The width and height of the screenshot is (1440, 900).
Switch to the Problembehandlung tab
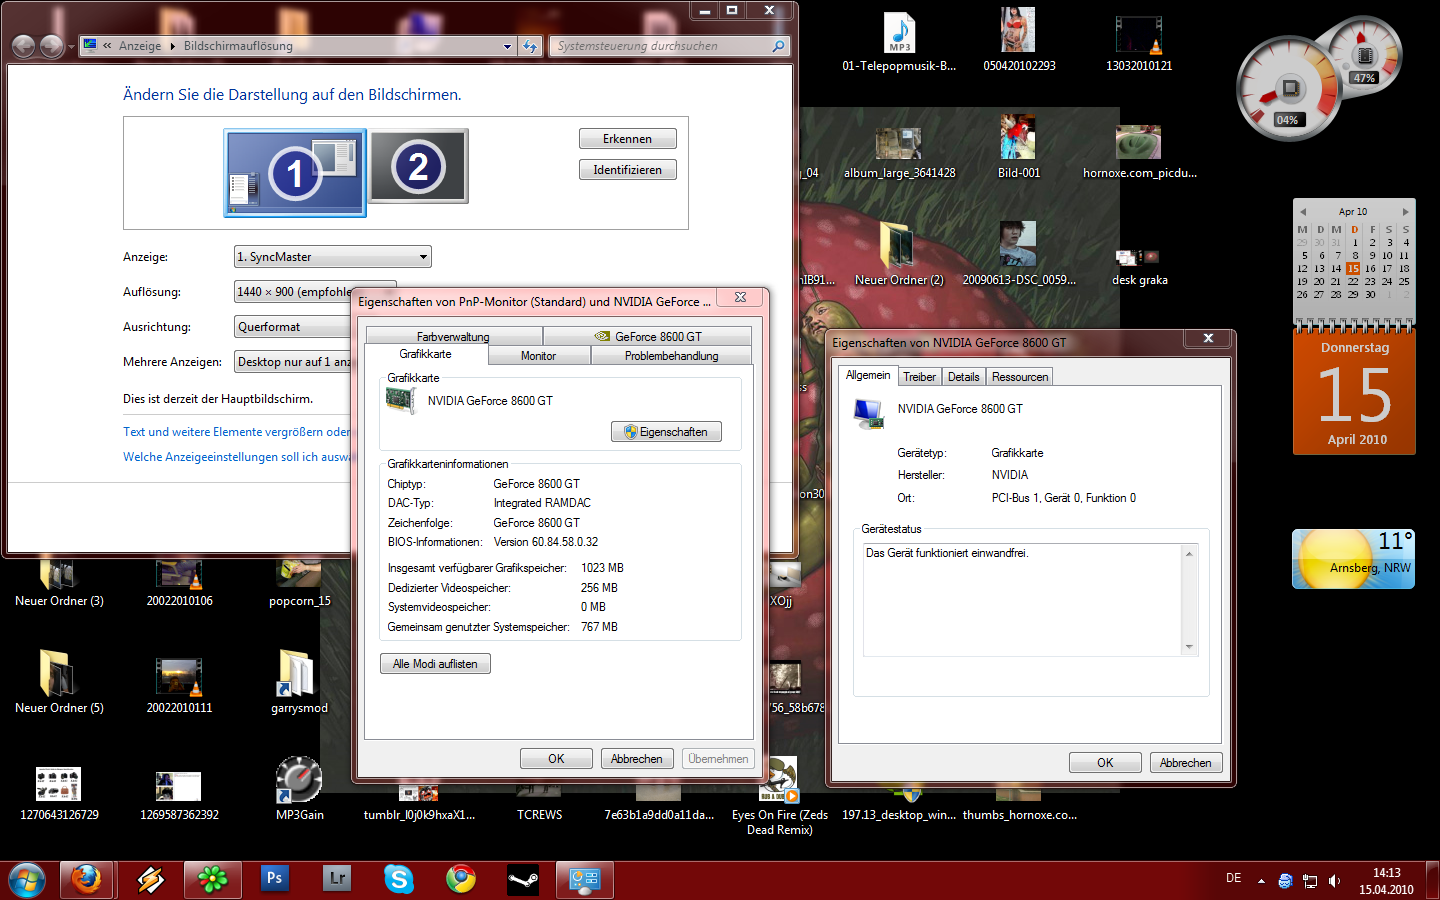pyautogui.click(x=671, y=356)
